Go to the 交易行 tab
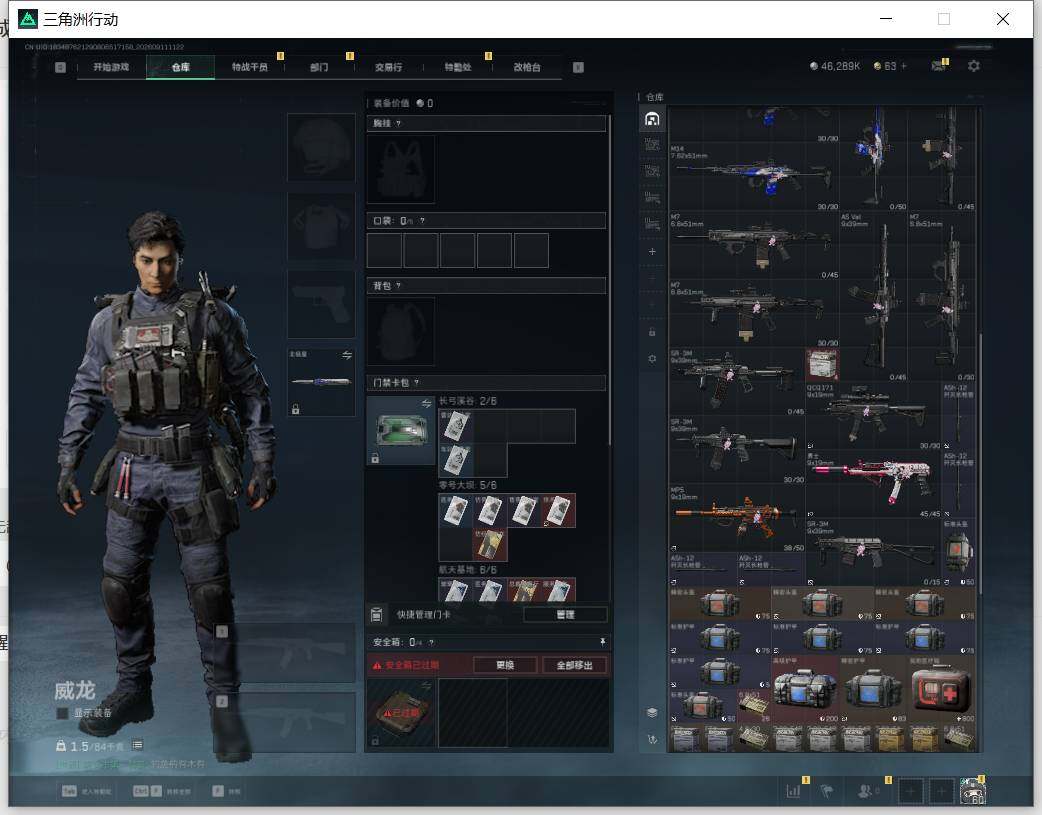Screen dimensions: 1042x815 388,67
